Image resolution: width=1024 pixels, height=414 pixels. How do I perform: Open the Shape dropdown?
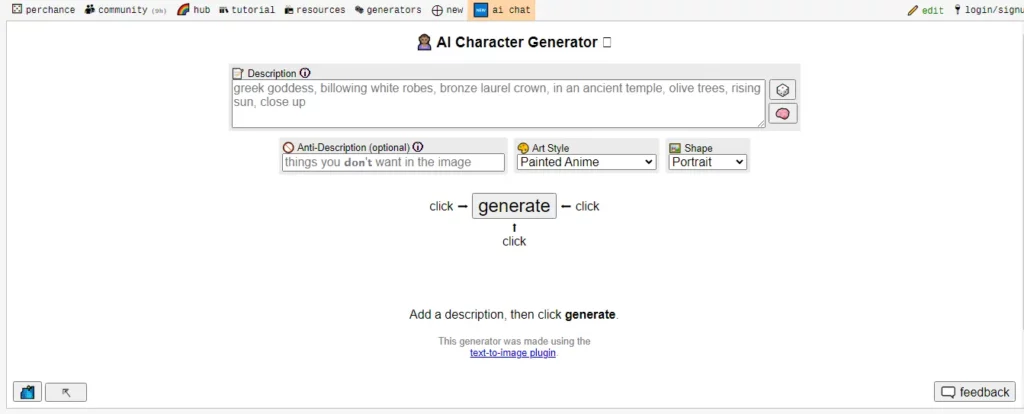pyautogui.click(x=707, y=162)
